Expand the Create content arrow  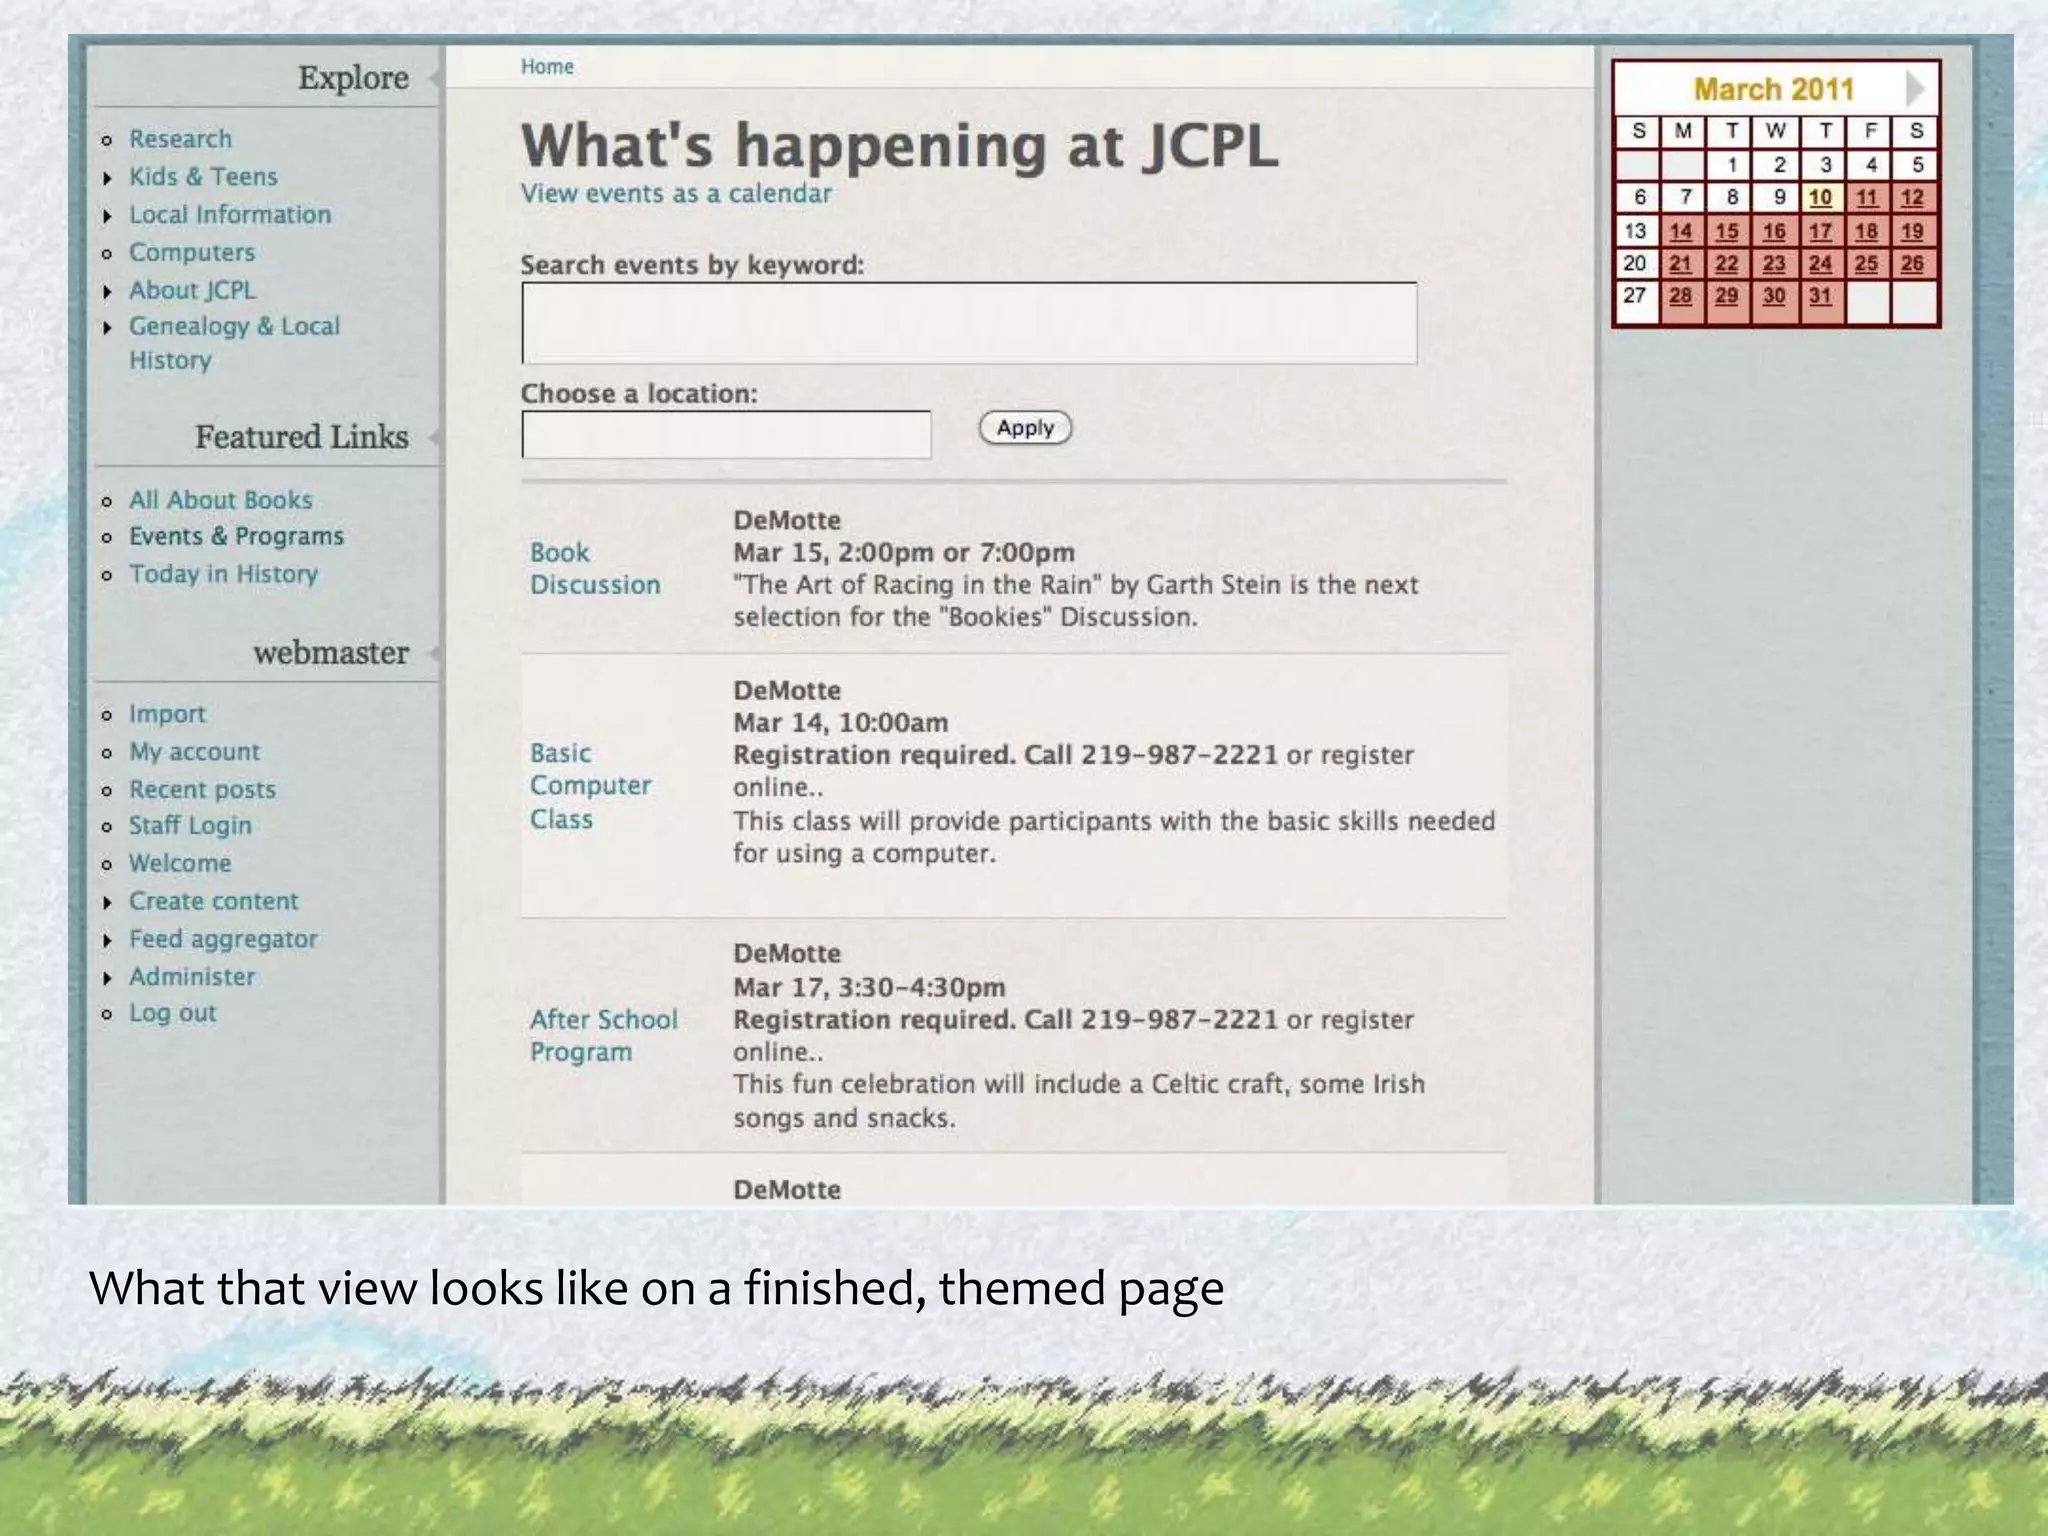click(x=108, y=903)
